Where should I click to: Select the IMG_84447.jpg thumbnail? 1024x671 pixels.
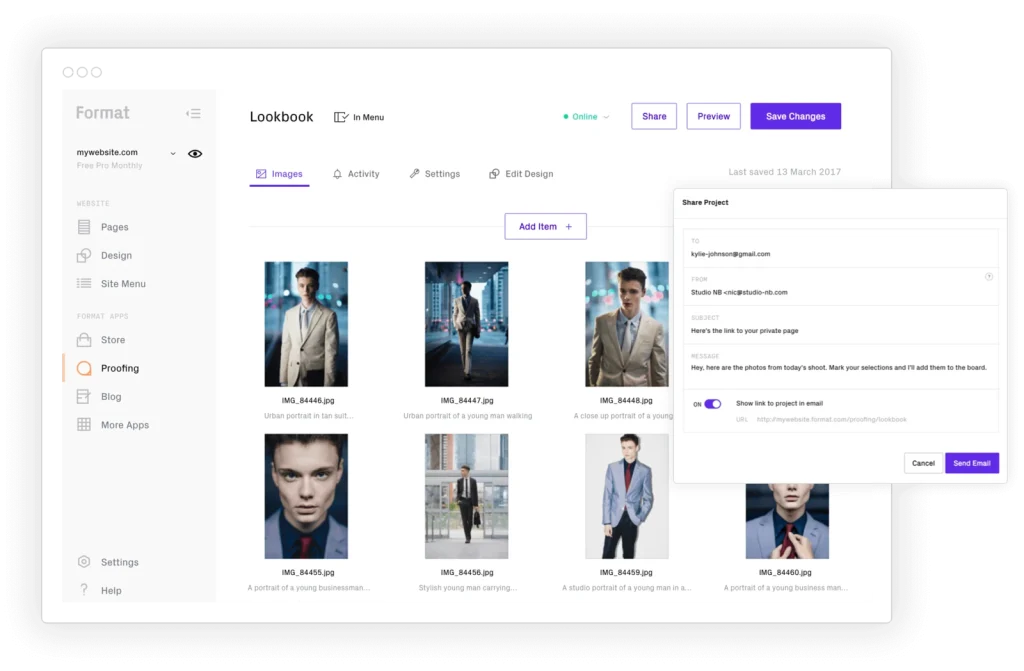tap(466, 324)
